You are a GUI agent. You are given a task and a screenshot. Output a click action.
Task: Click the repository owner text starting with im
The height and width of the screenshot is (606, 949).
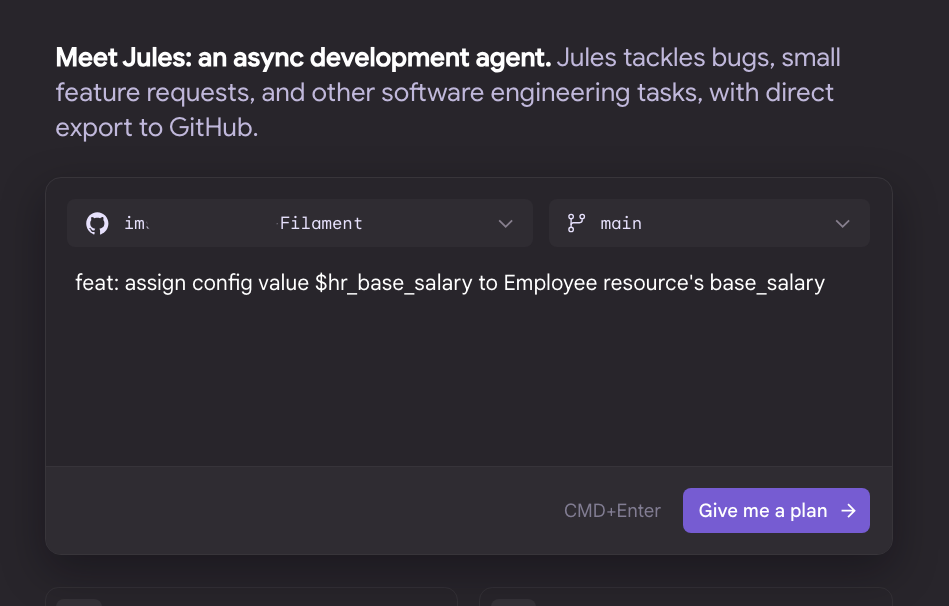coord(136,223)
